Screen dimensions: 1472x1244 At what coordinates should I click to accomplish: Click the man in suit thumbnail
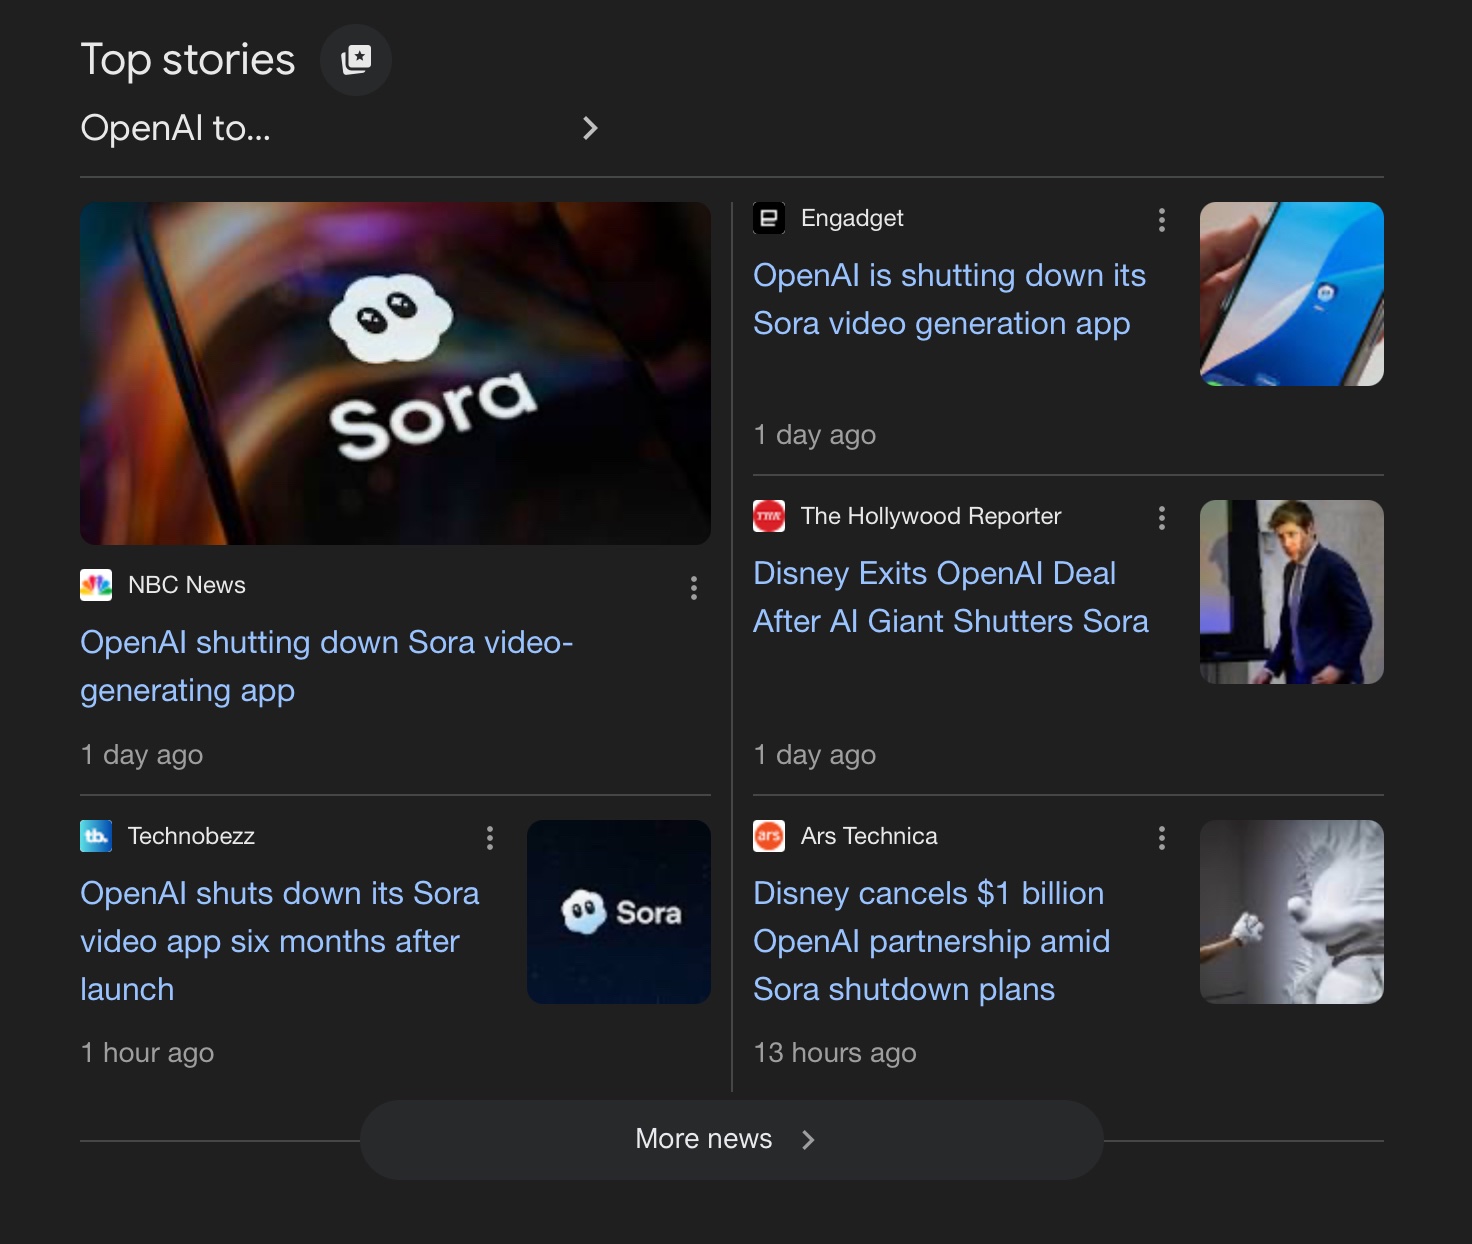pyautogui.click(x=1291, y=592)
